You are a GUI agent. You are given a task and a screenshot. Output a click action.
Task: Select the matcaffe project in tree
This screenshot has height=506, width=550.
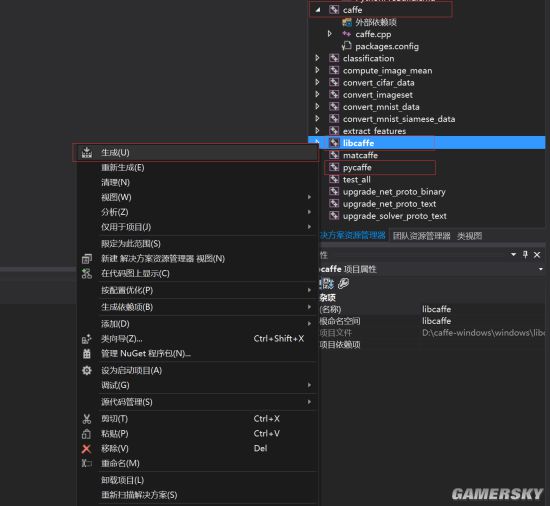coord(360,155)
